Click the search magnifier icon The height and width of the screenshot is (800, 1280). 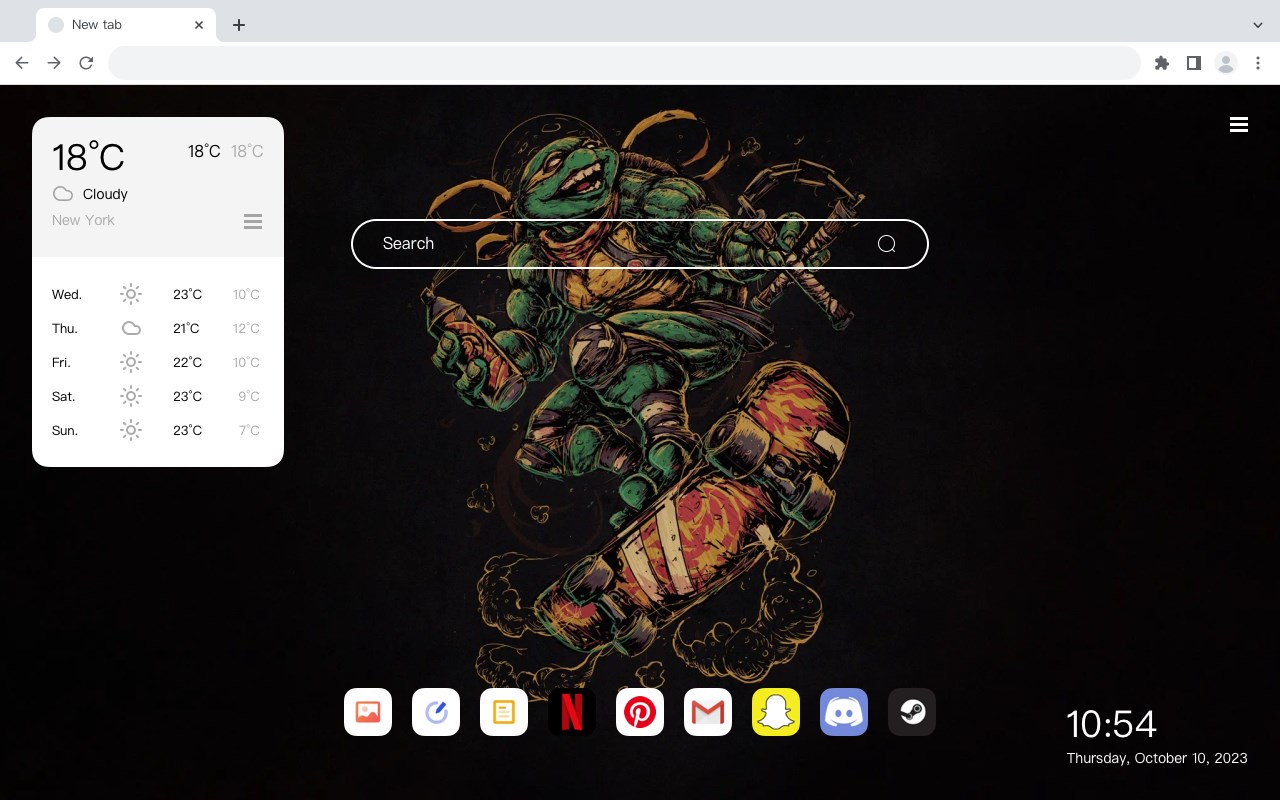(886, 244)
